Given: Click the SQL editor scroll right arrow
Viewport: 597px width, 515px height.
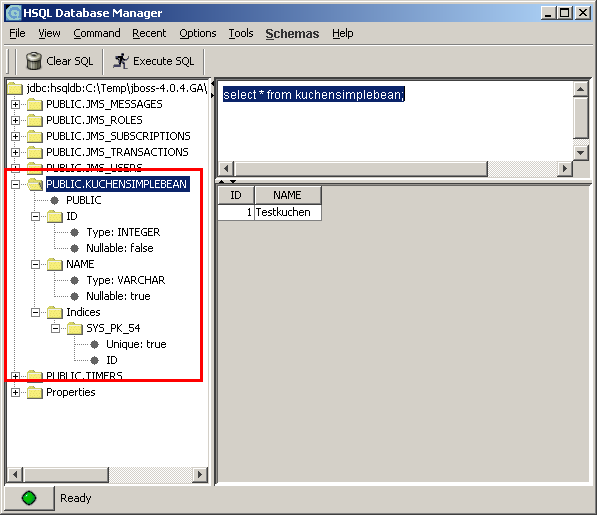Looking at the screenshot, I should point(565,168).
